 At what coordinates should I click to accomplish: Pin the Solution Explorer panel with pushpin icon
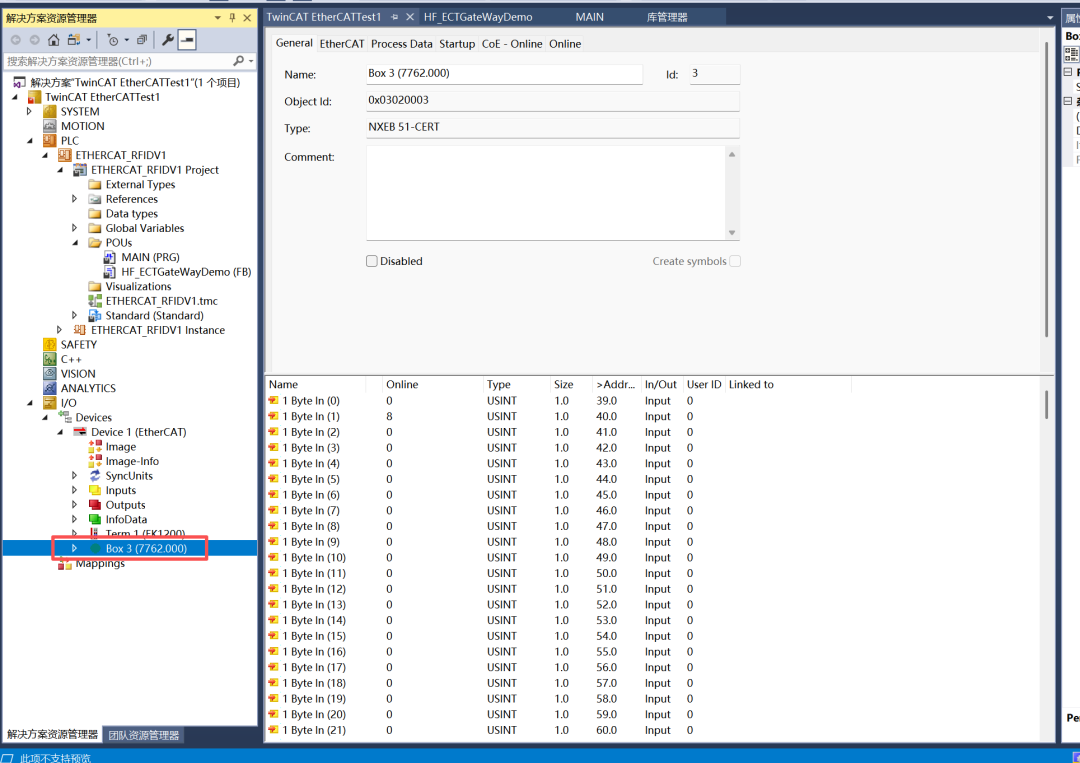pyautogui.click(x=233, y=18)
